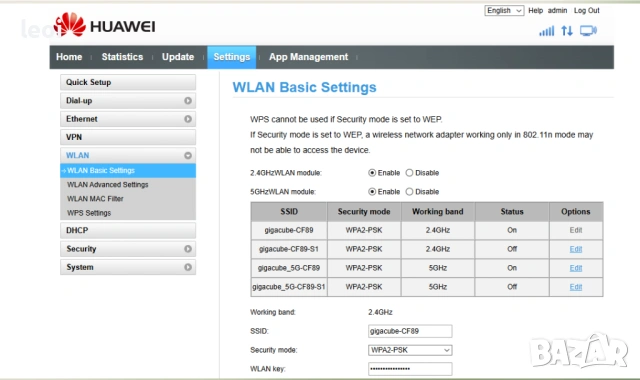Open WPS Settings

click(89, 213)
